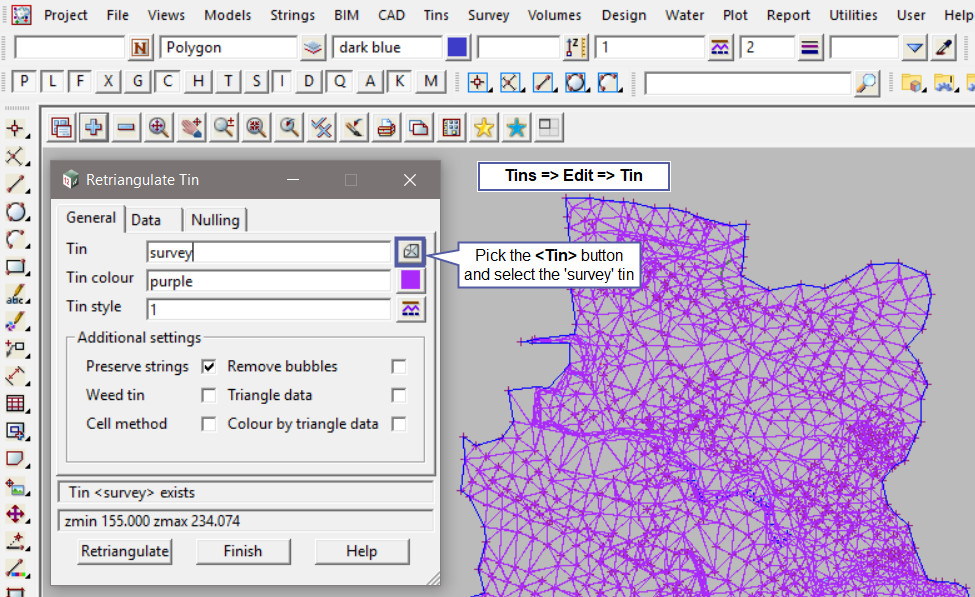Tick the Weed tin checkbox

209,395
